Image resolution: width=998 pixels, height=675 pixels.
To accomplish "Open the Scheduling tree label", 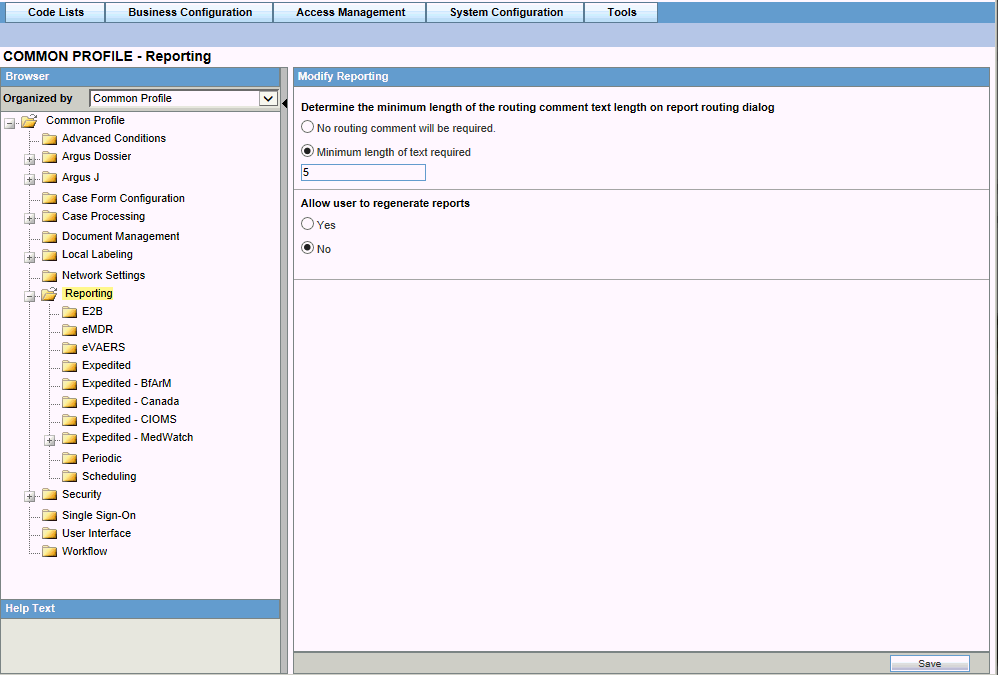I will tap(109, 476).
